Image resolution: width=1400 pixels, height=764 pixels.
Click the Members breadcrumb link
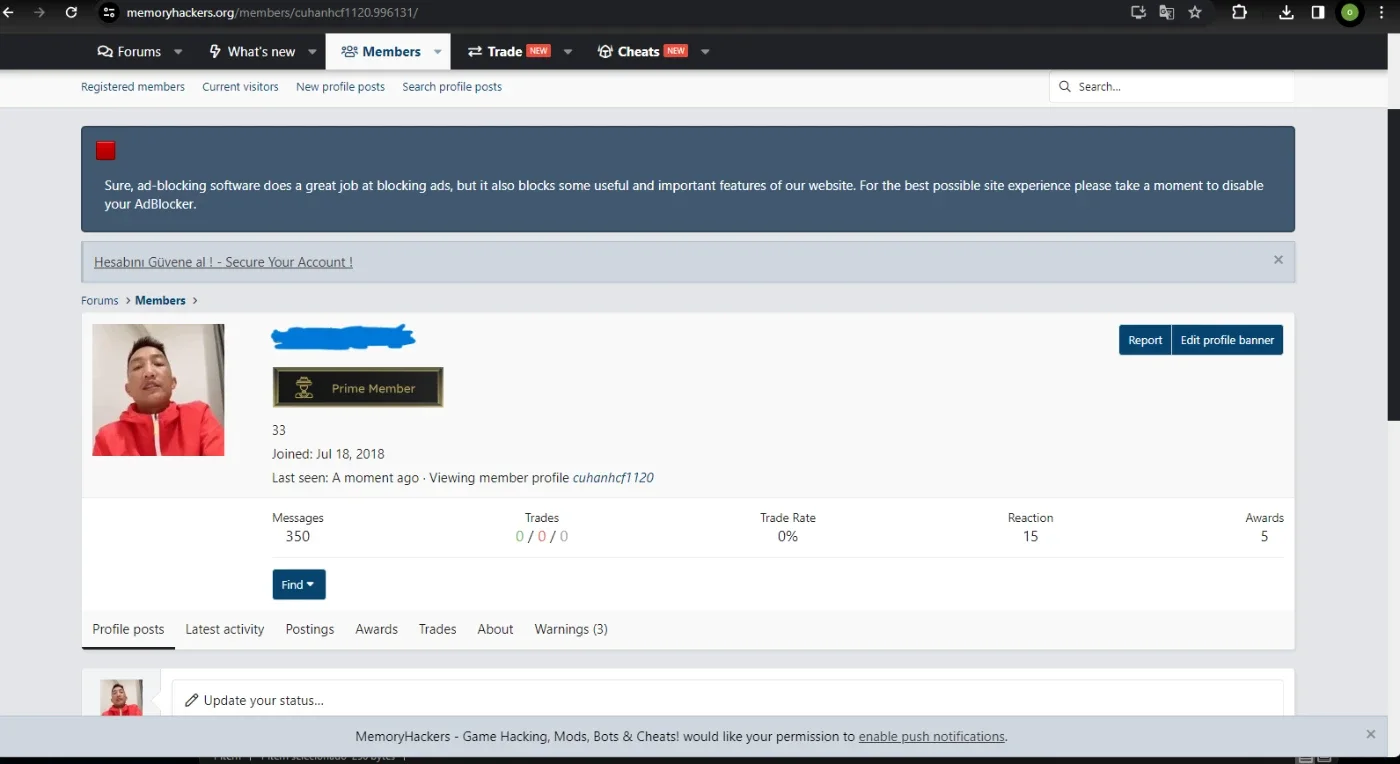tap(160, 300)
